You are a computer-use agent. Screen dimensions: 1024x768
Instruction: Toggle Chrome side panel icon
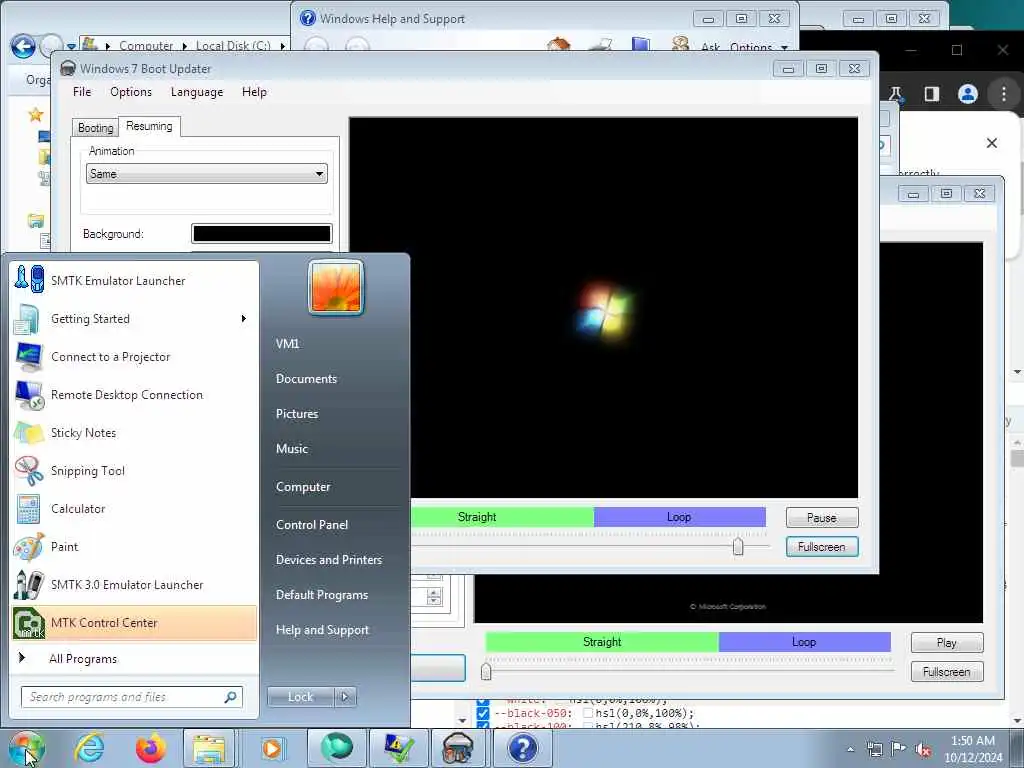pyautogui.click(x=932, y=94)
